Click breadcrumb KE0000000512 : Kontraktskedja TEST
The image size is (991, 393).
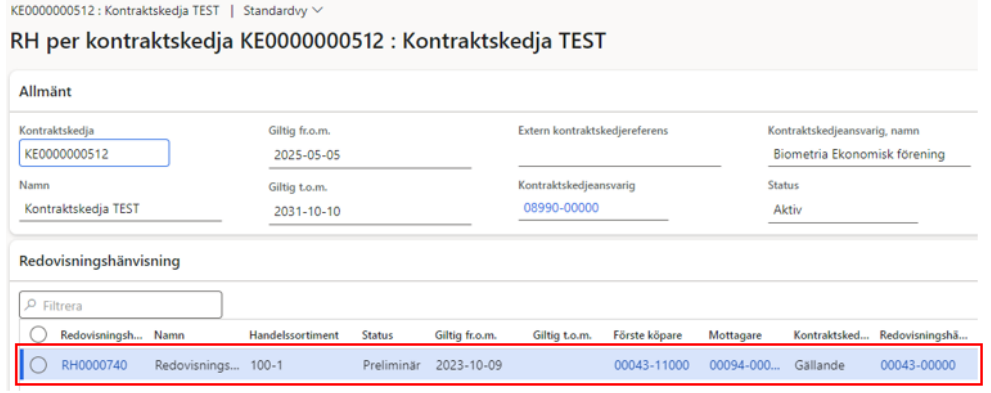click(115, 11)
